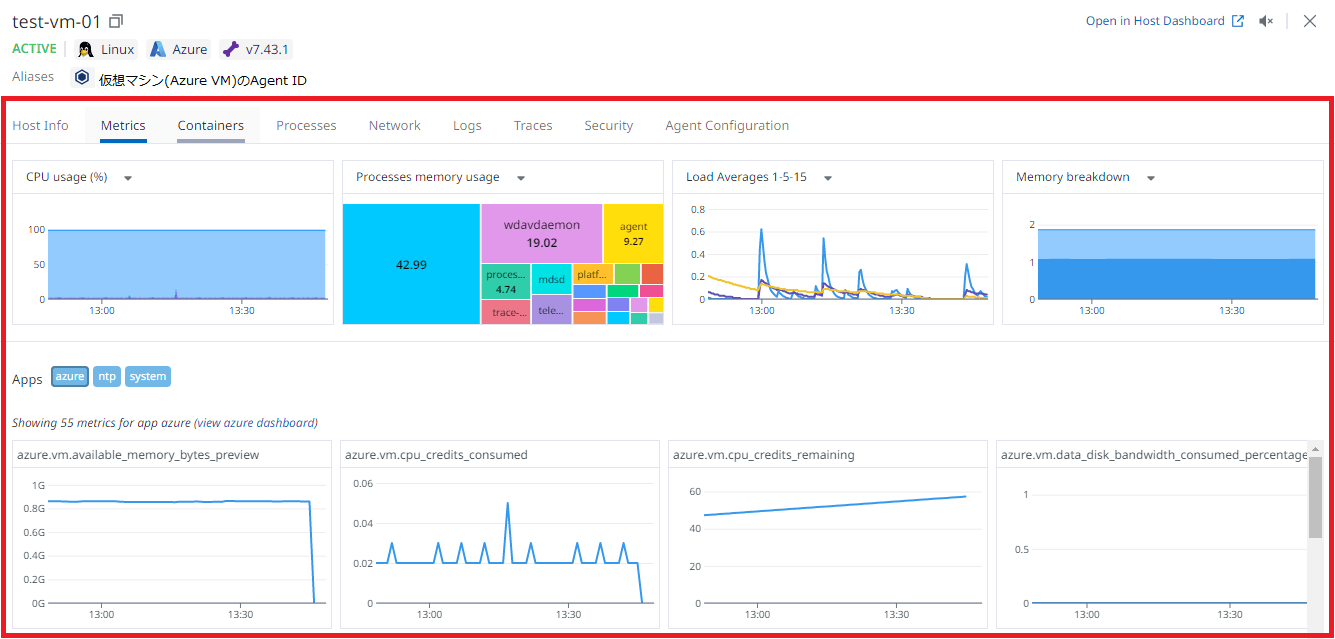Open the view azure dashboard link
Image resolution: width=1335 pixels, height=639 pixels.
point(256,423)
